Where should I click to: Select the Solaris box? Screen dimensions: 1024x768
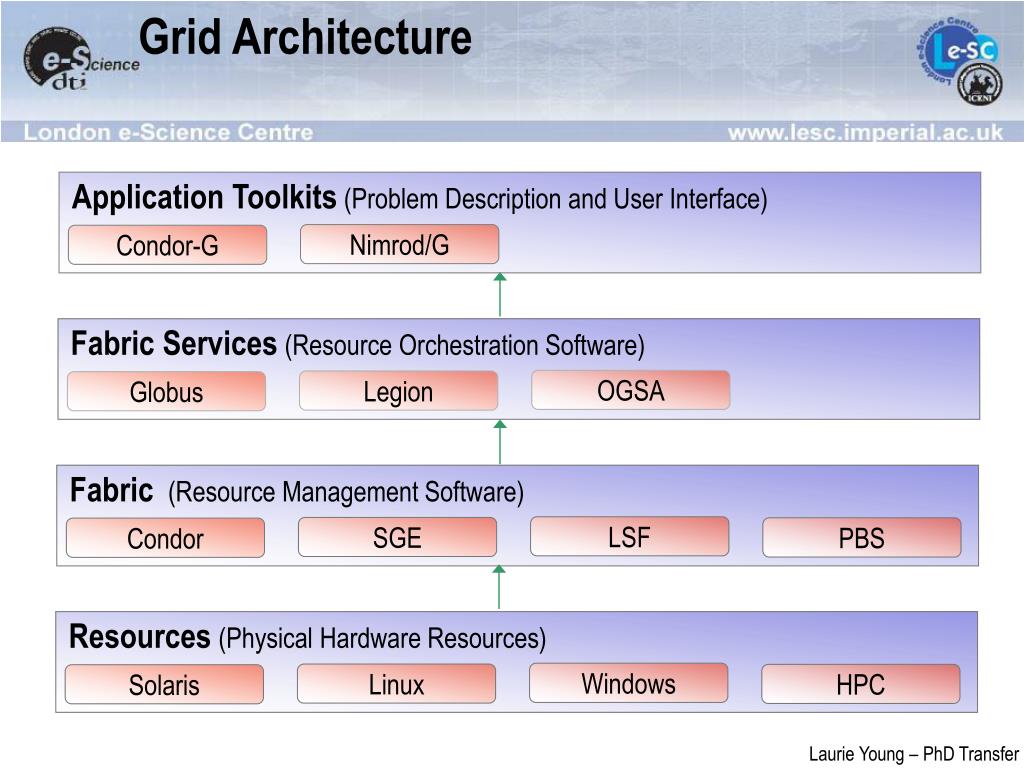click(x=164, y=684)
